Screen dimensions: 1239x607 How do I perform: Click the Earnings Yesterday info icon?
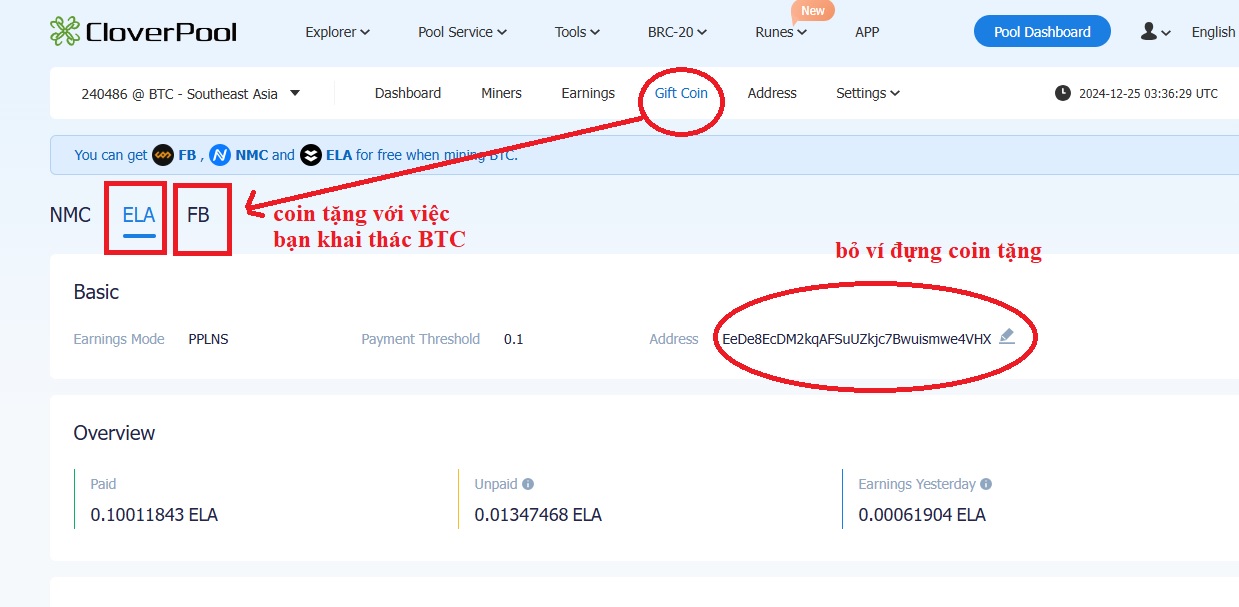(x=986, y=484)
